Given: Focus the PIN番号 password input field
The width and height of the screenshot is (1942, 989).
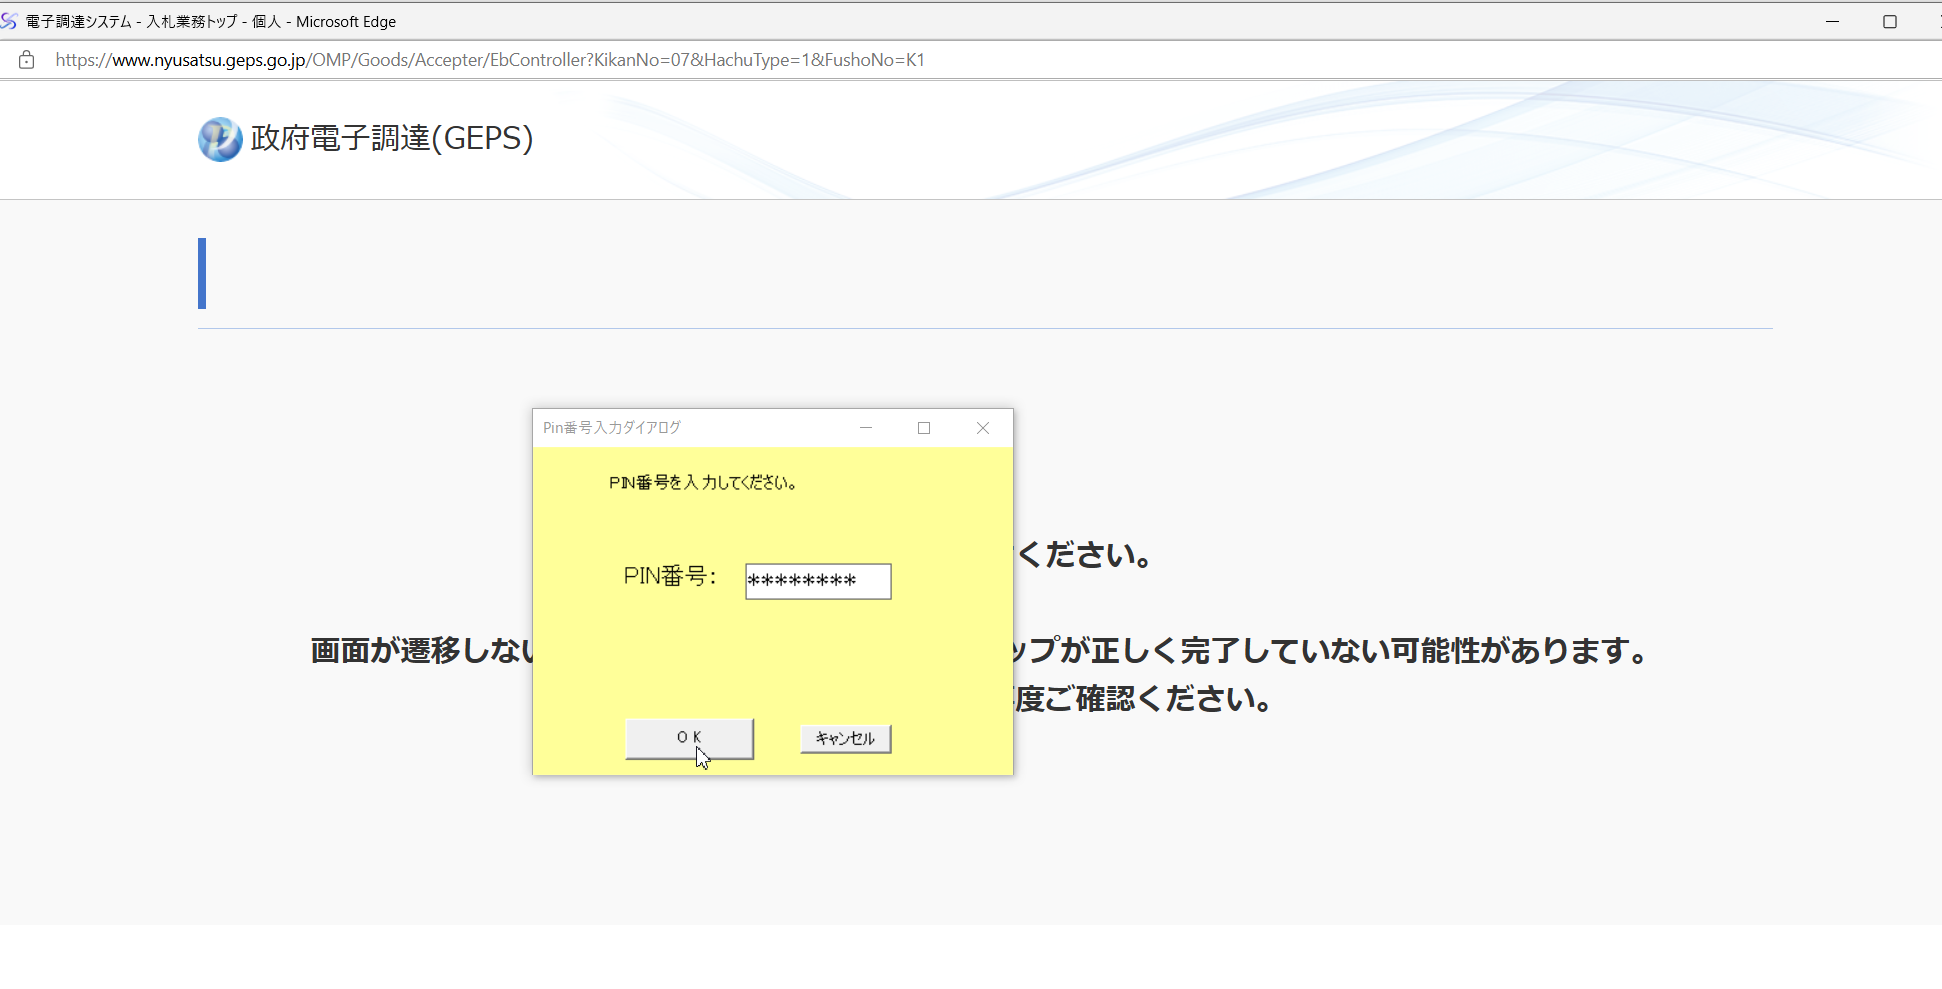Looking at the screenshot, I should pos(817,581).
